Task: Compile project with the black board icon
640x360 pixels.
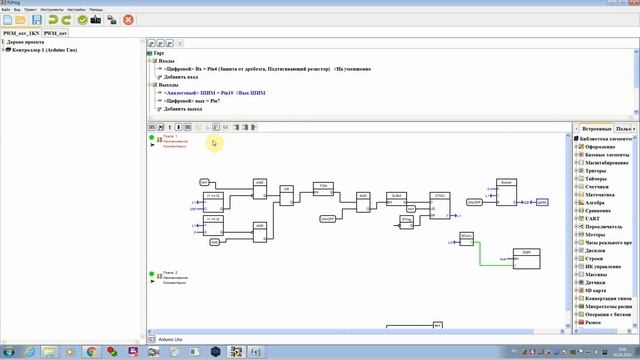Action: click(x=96, y=20)
